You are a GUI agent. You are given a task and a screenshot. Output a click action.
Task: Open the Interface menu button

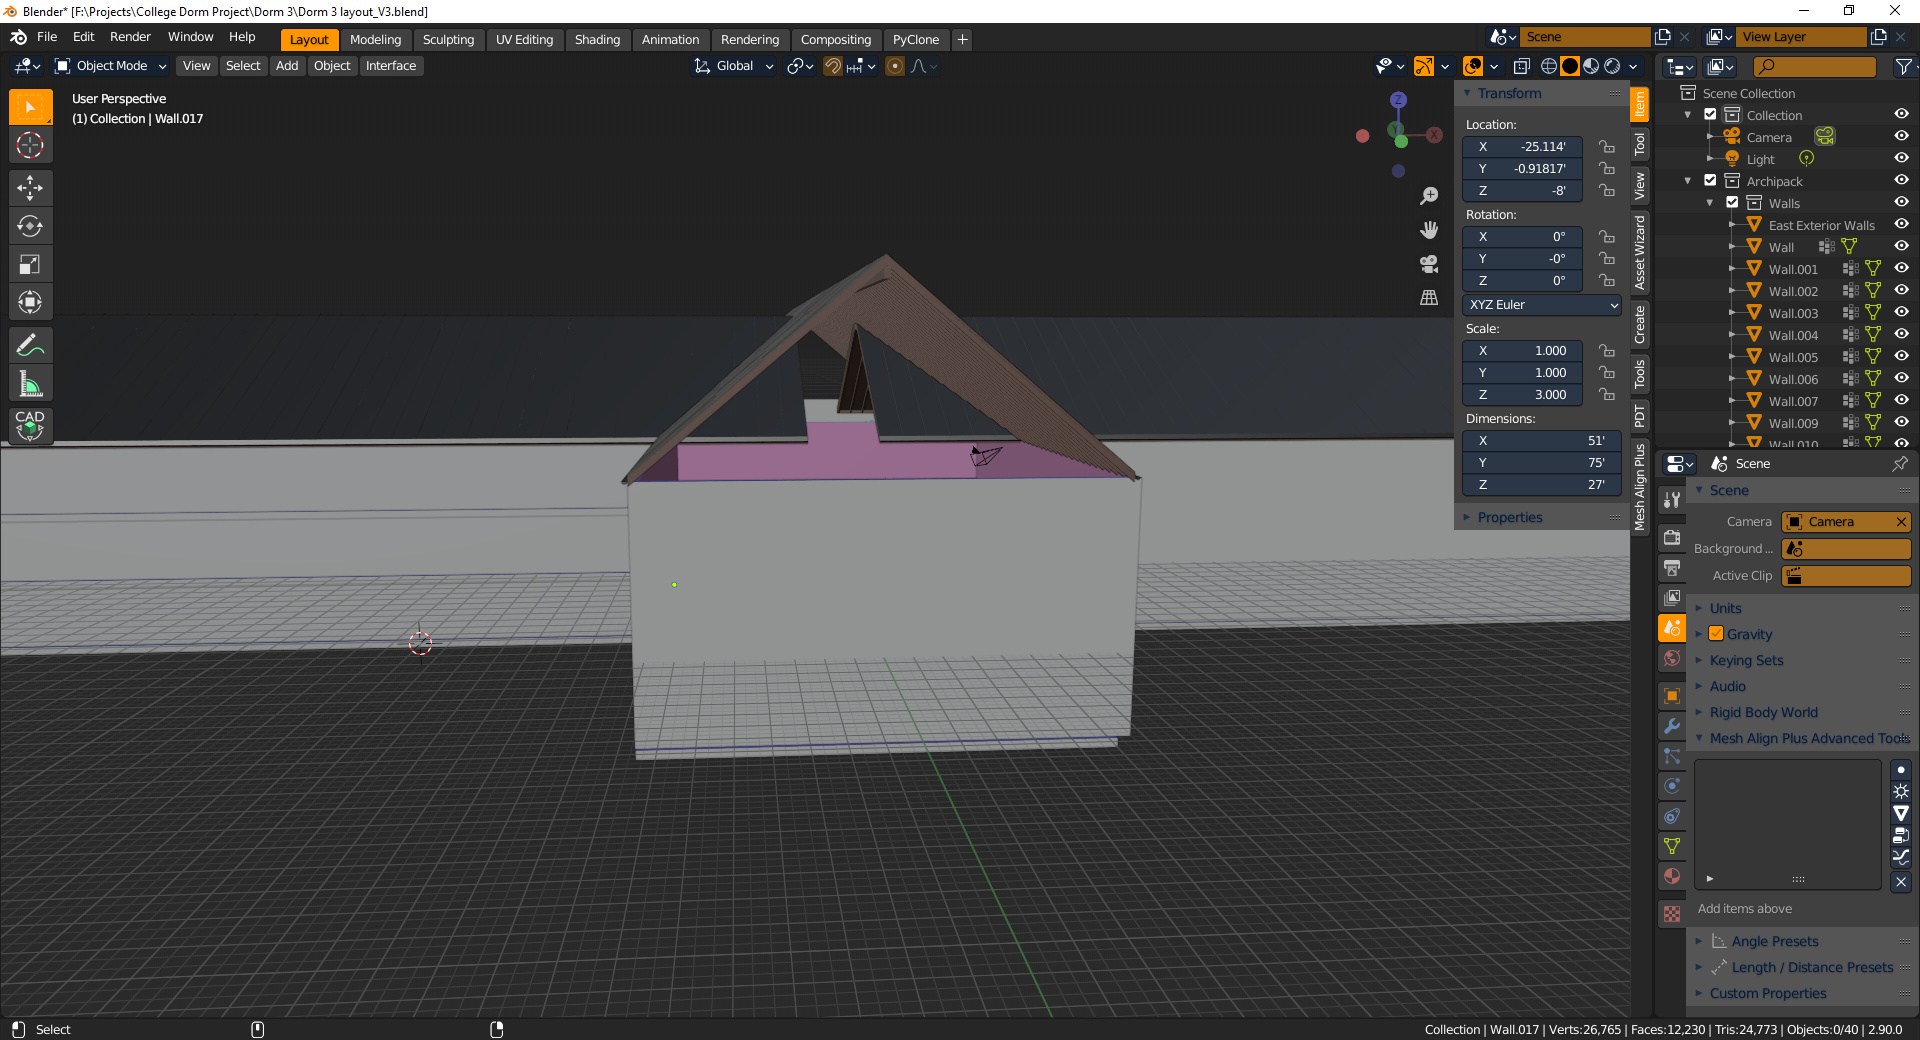click(391, 66)
